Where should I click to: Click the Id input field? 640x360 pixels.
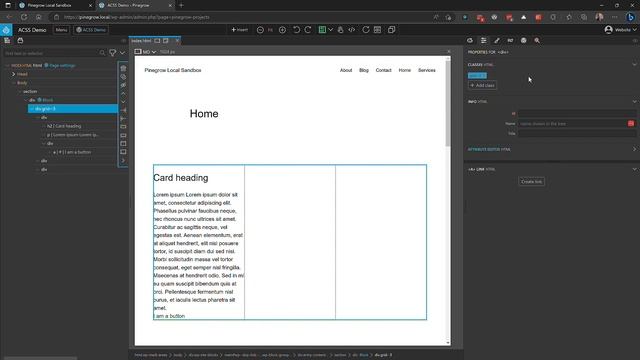tap(577, 113)
